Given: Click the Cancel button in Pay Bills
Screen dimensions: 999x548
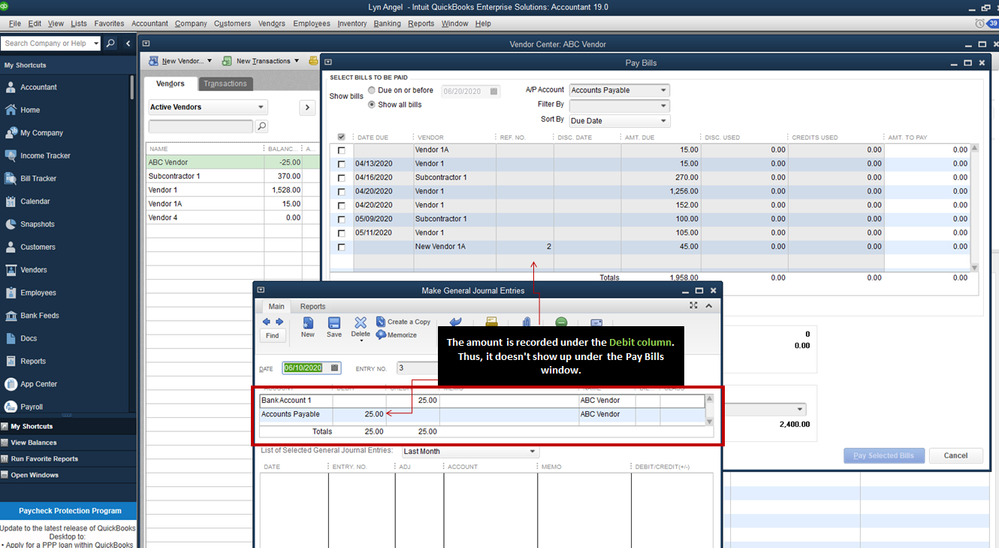Looking at the screenshot, I should coord(955,456).
